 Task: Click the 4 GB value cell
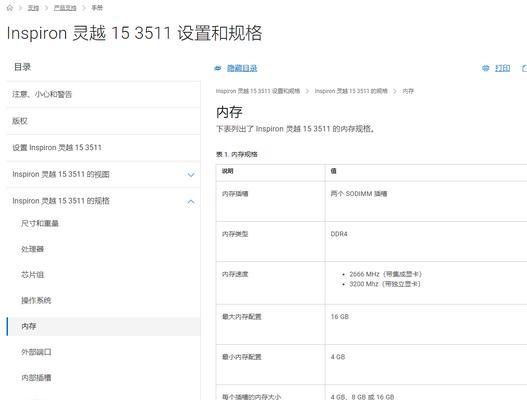coord(426,364)
